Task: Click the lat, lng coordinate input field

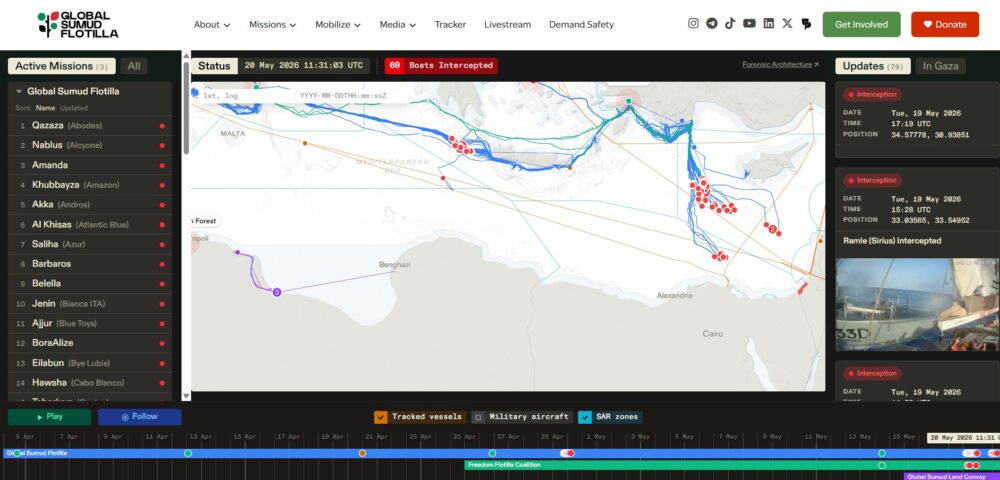Action: pyautogui.click(x=242, y=96)
